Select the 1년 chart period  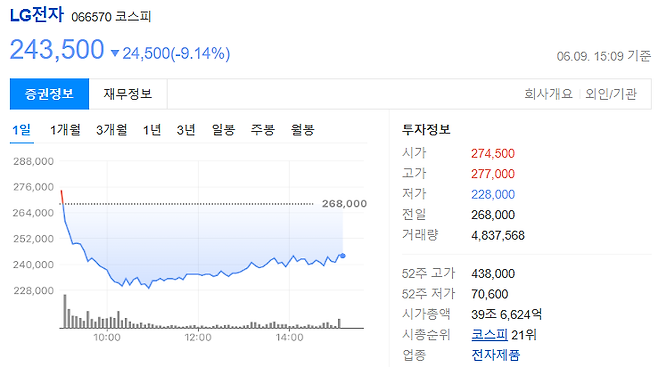[x=152, y=130]
